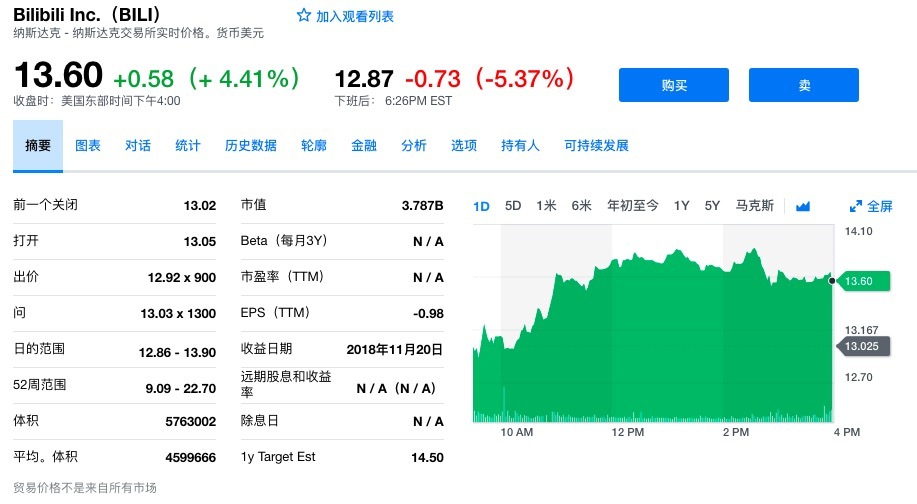
Task: Switch to the 金融 financials tab
Action: click(x=364, y=146)
